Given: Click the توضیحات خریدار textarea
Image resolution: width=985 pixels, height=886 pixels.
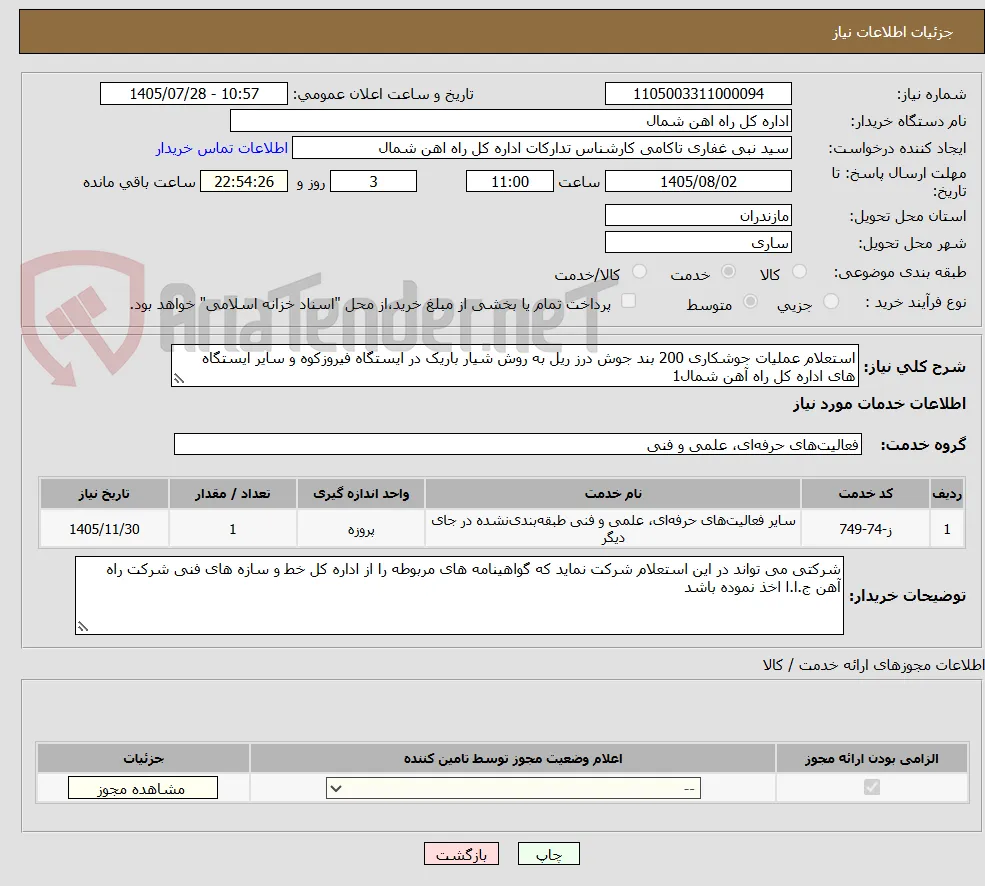Looking at the screenshot, I should click(459, 595).
